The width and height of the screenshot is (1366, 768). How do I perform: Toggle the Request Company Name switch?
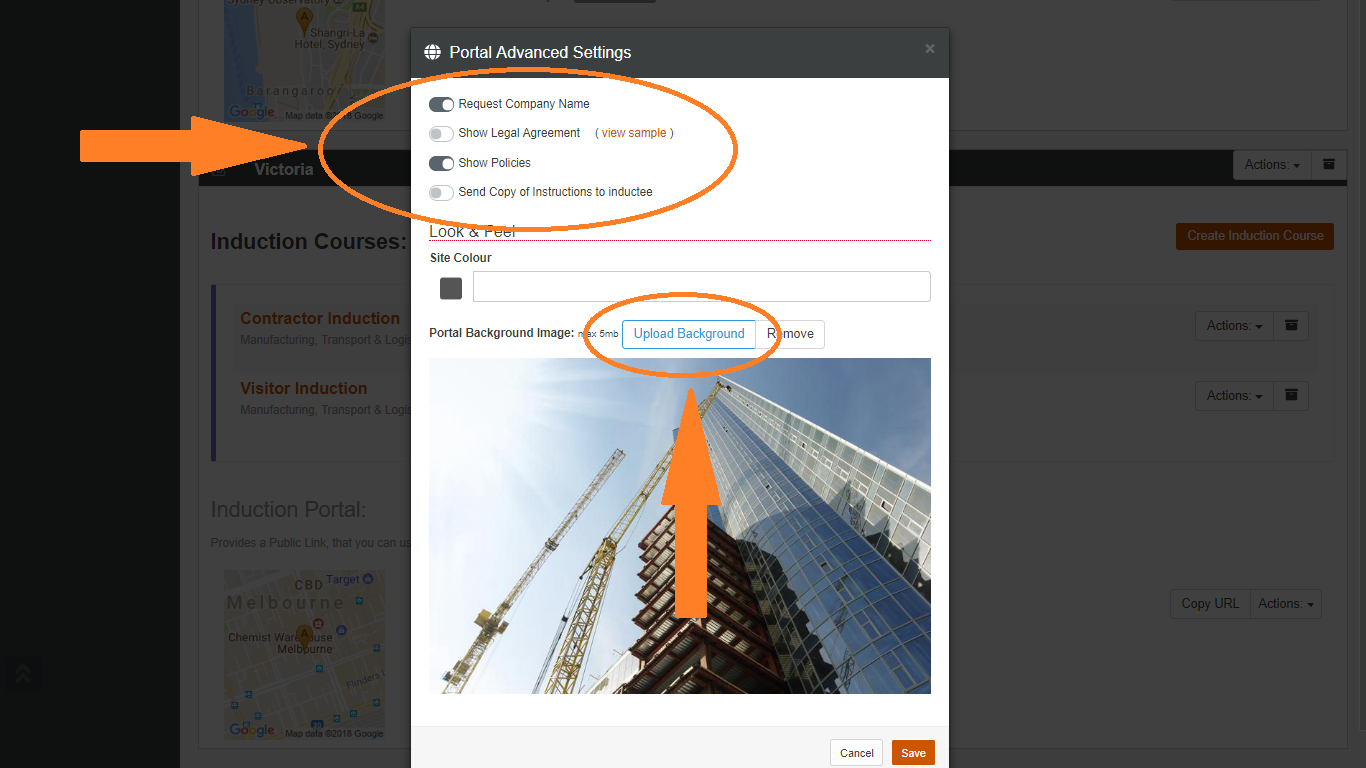tap(441, 104)
